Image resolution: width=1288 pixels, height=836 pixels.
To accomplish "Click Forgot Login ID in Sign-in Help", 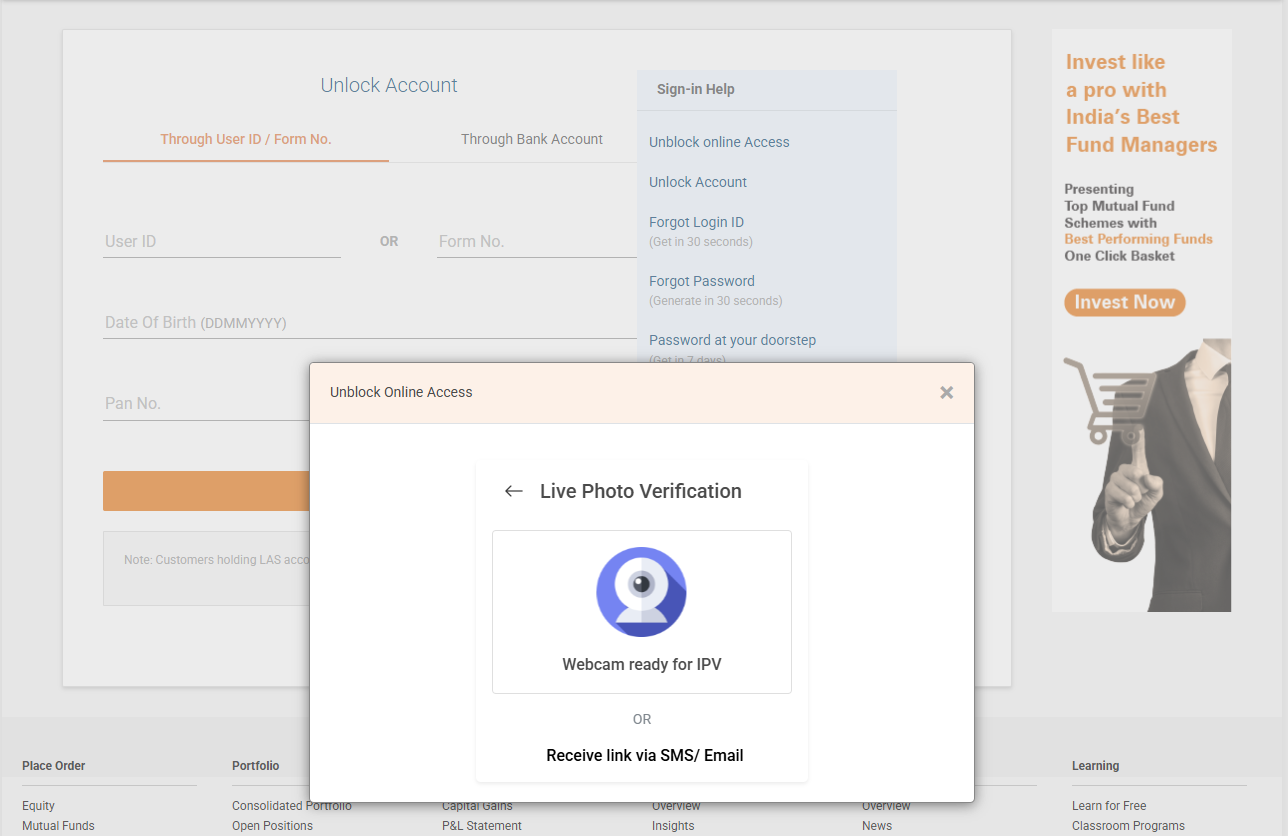I will [696, 222].
